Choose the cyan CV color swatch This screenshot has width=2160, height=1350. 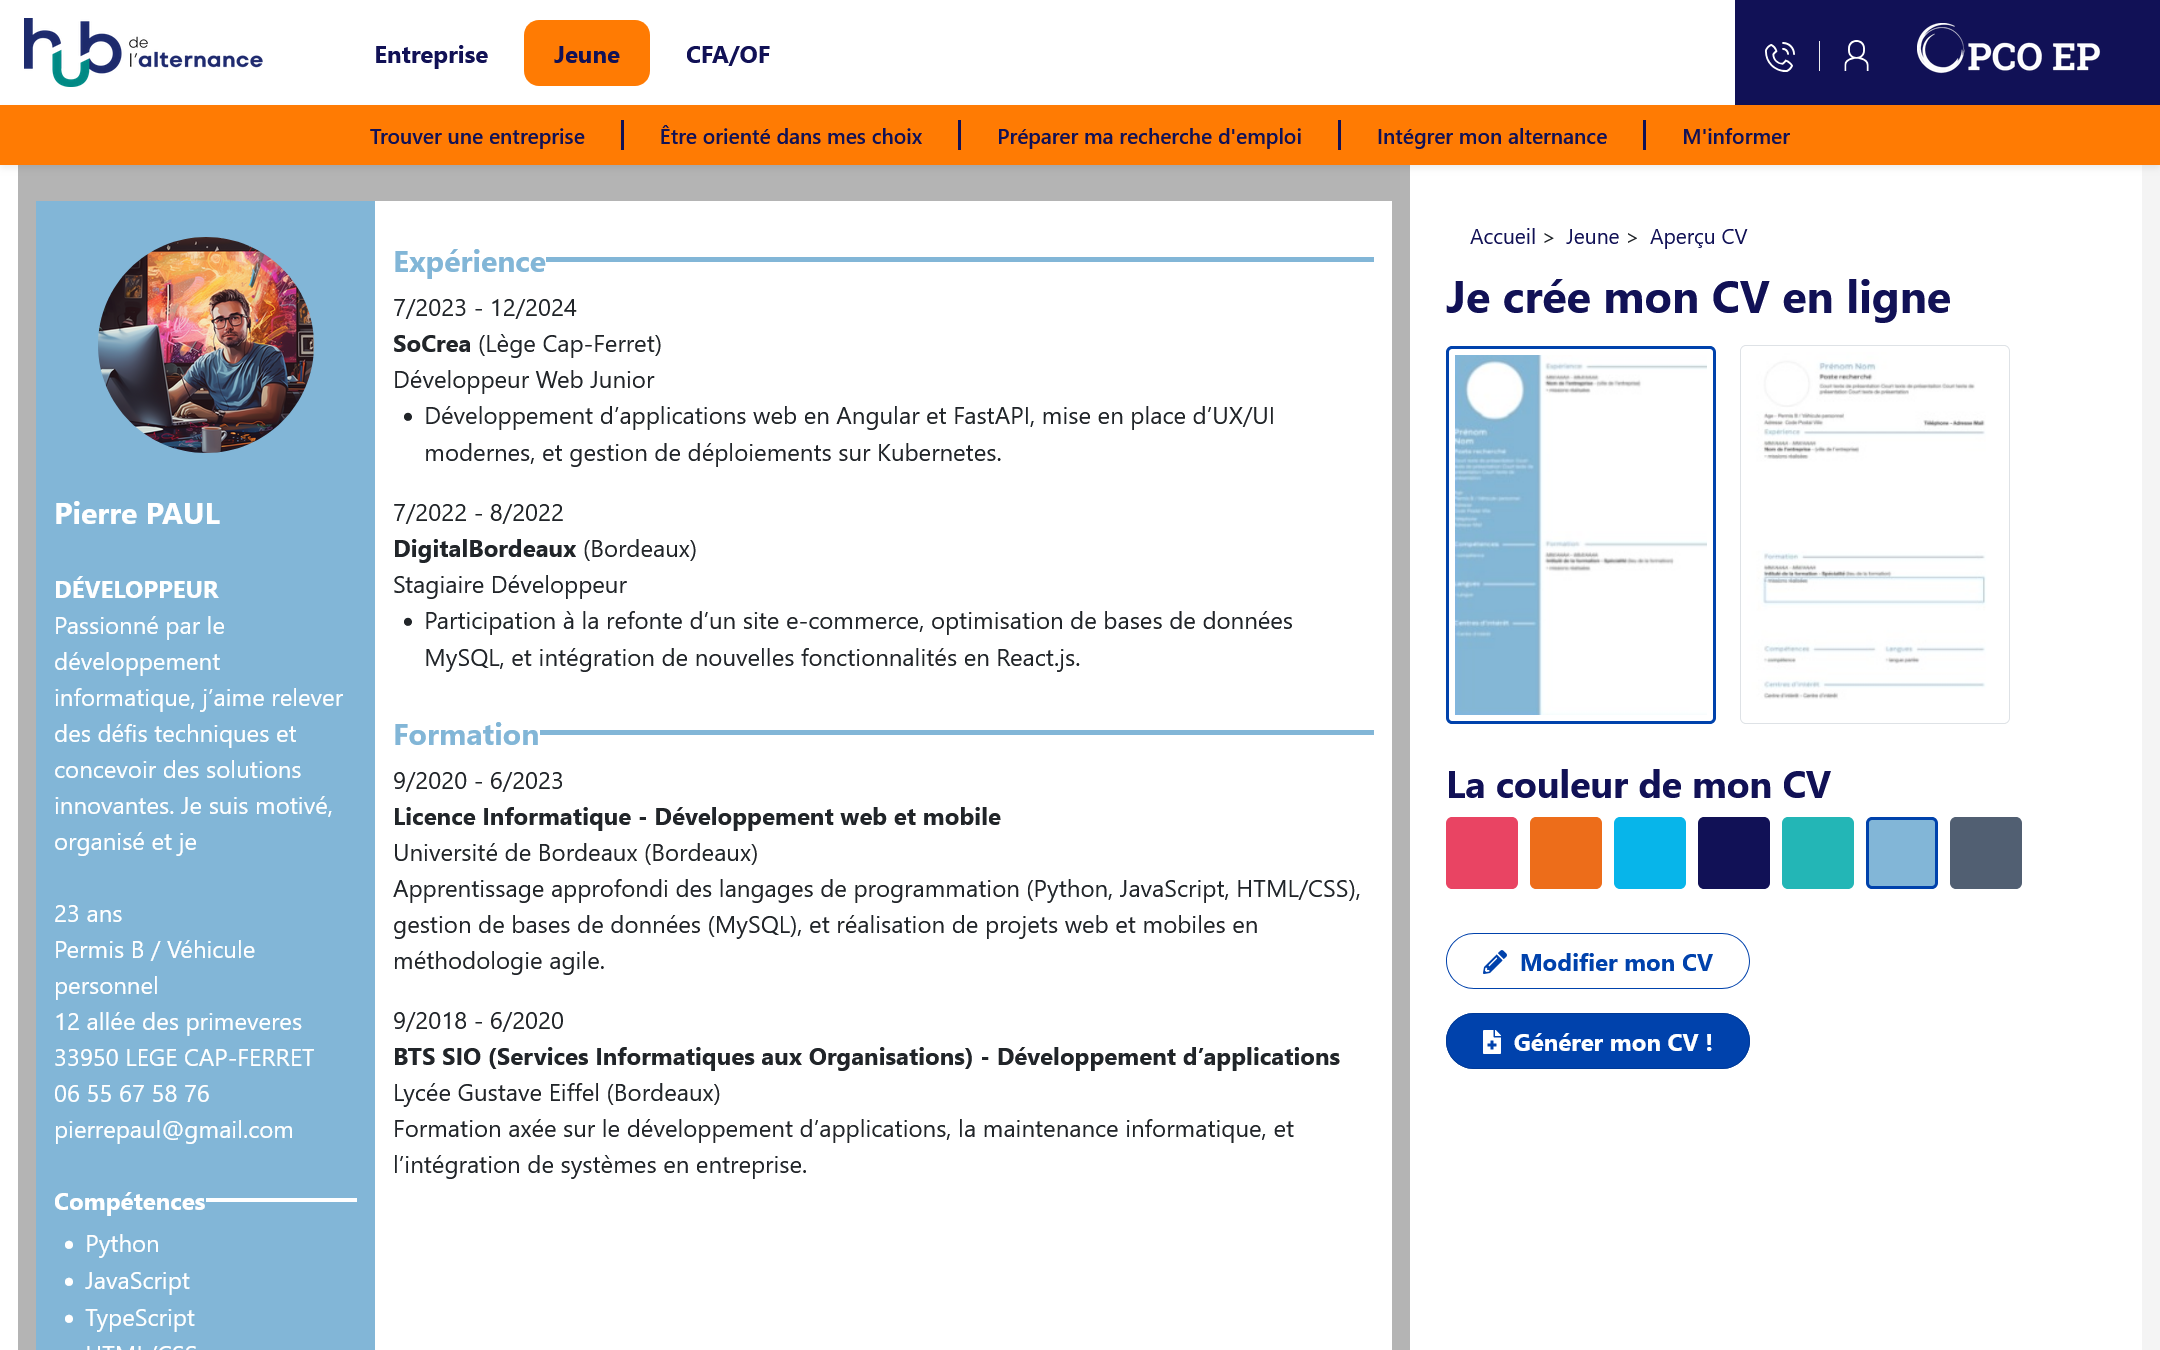pyautogui.click(x=1650, y=853)
